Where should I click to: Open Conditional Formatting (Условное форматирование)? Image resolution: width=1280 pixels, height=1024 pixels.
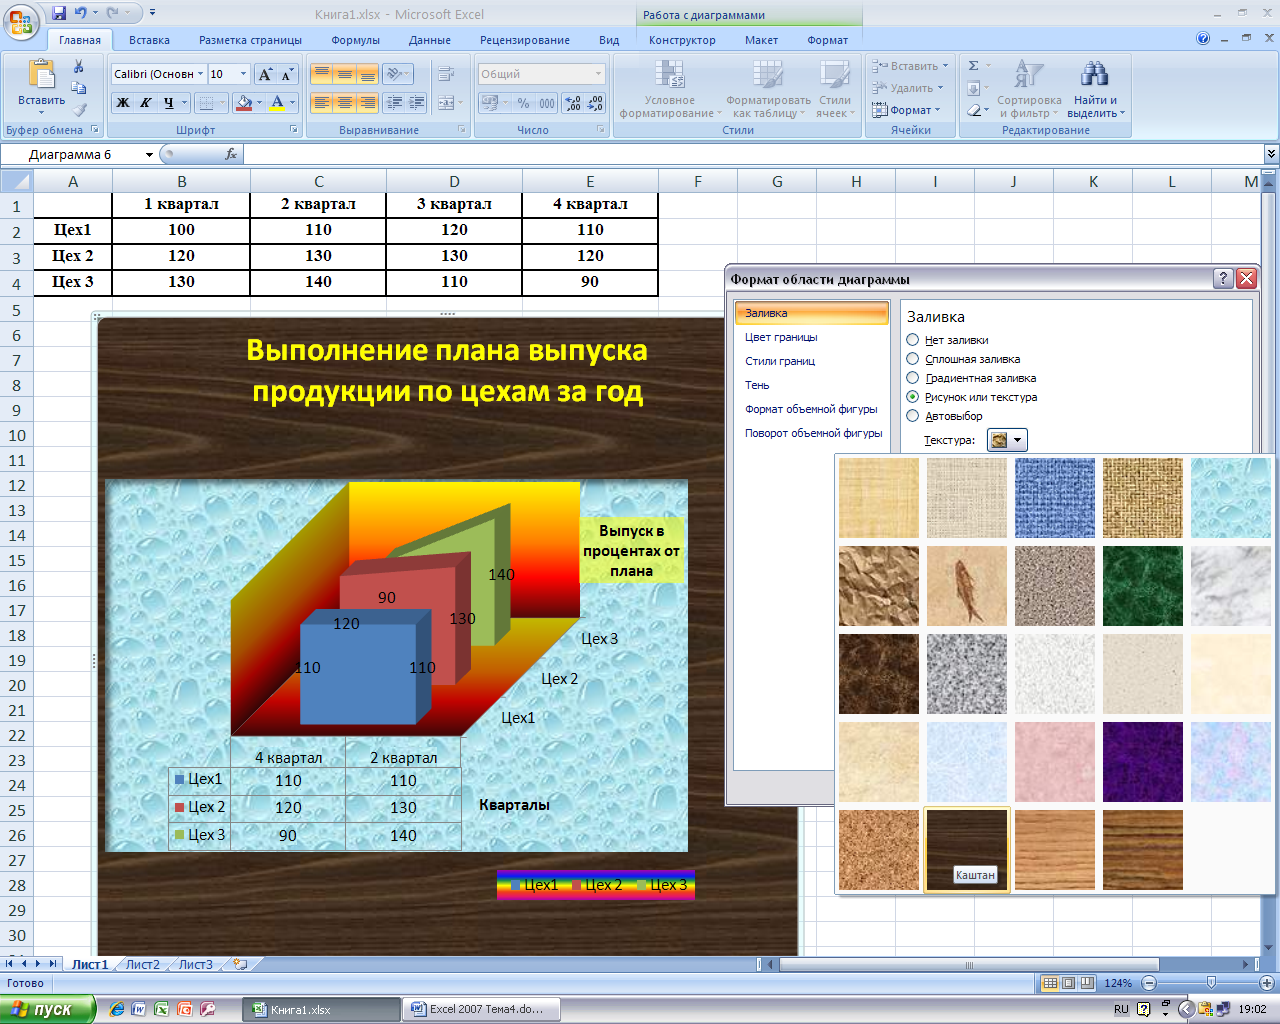[669, 90]
